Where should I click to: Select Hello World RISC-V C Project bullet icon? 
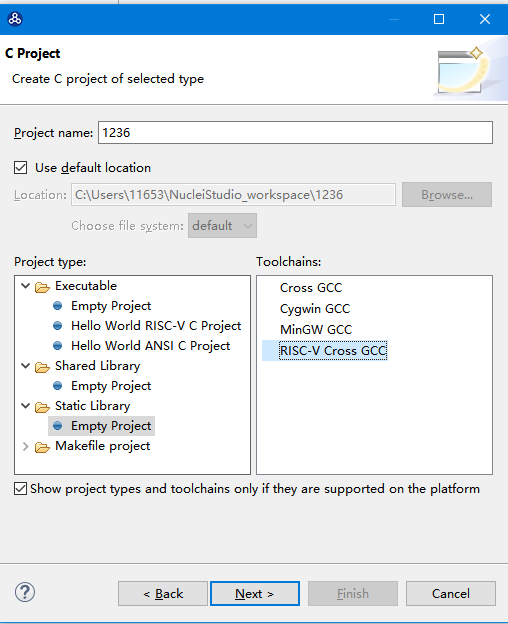[x=58, y=326]
